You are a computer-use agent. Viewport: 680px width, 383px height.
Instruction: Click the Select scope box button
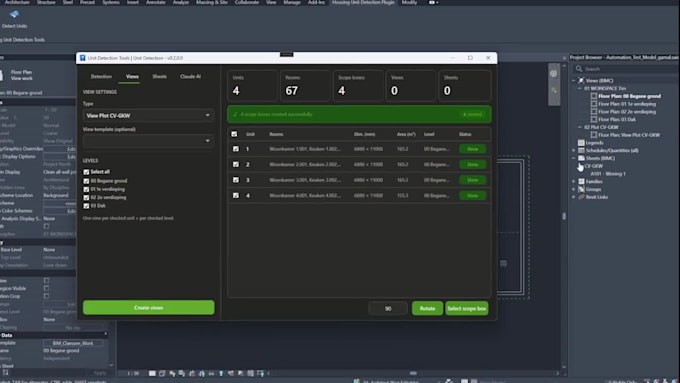click(x=467, y=308)
